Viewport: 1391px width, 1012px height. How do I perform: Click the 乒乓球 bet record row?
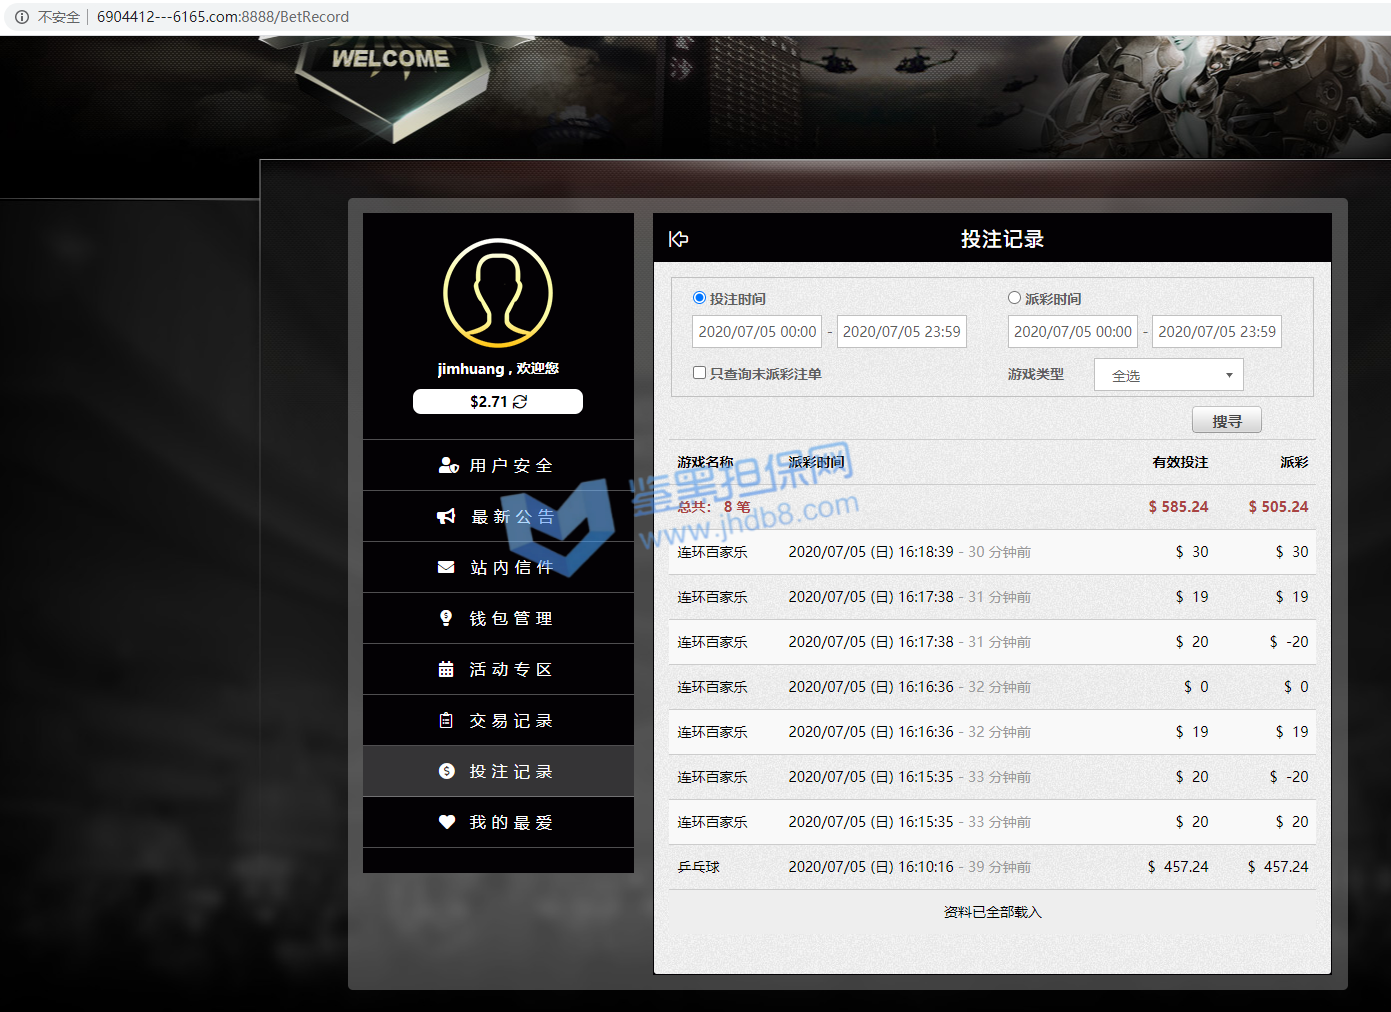pos(991,867)
